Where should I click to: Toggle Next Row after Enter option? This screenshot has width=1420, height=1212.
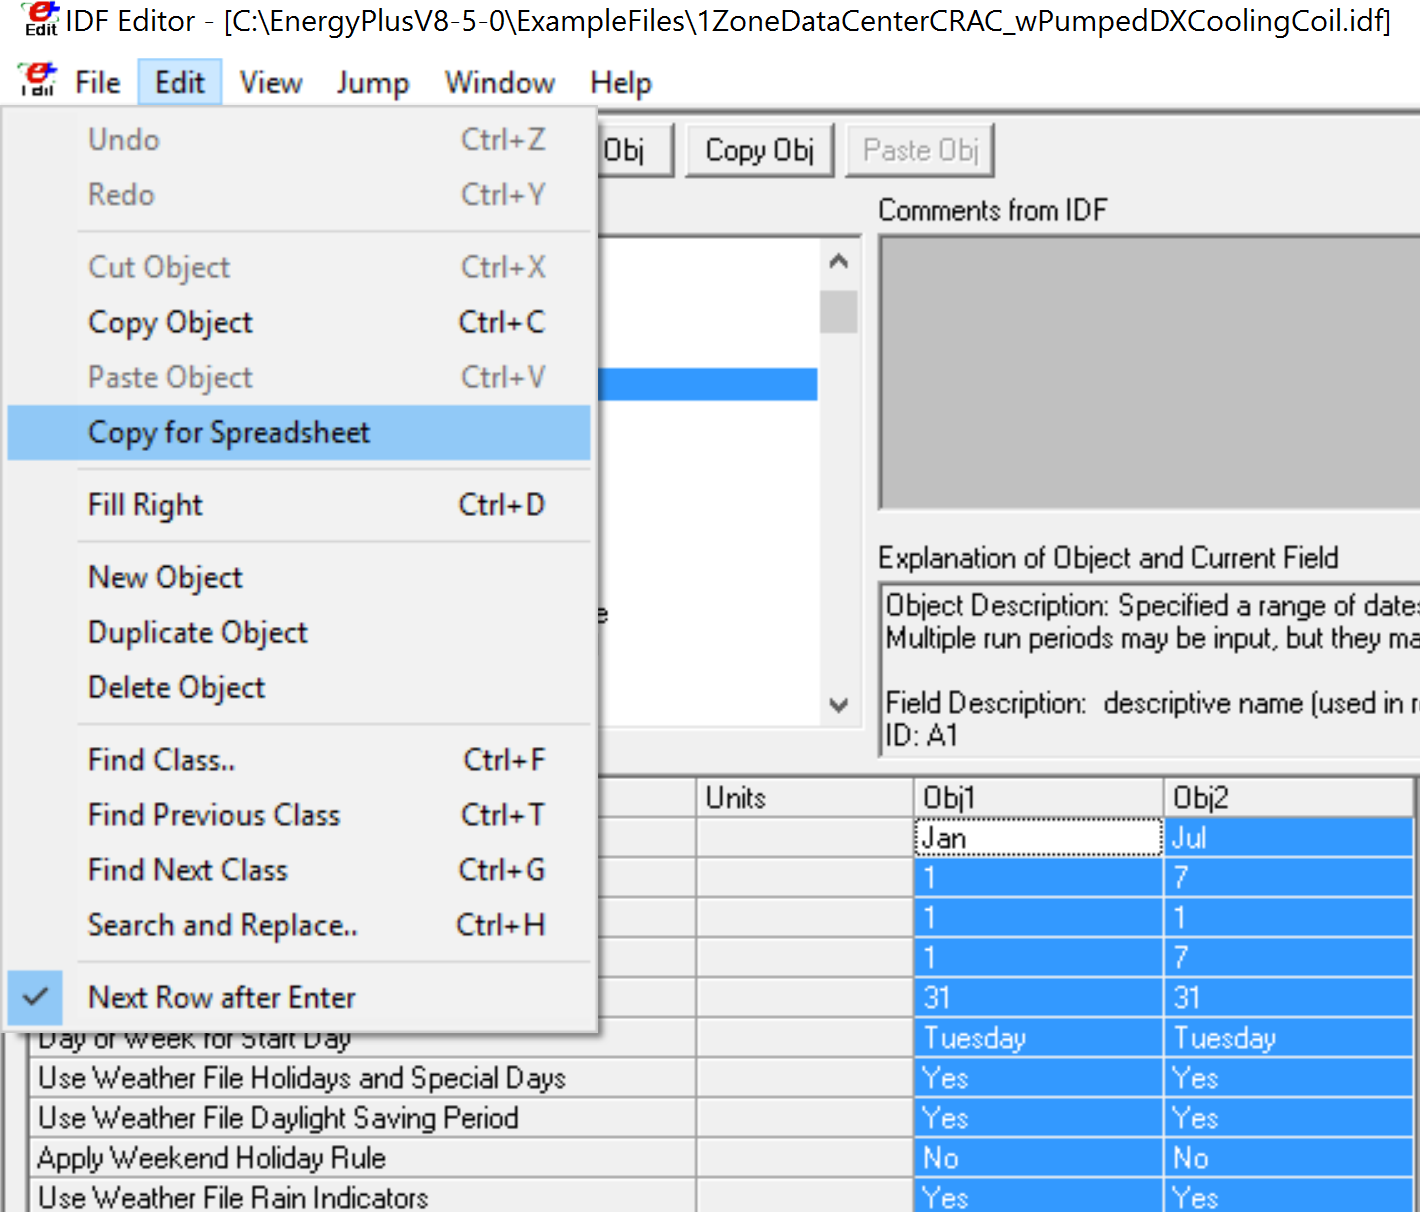(298, 997)
